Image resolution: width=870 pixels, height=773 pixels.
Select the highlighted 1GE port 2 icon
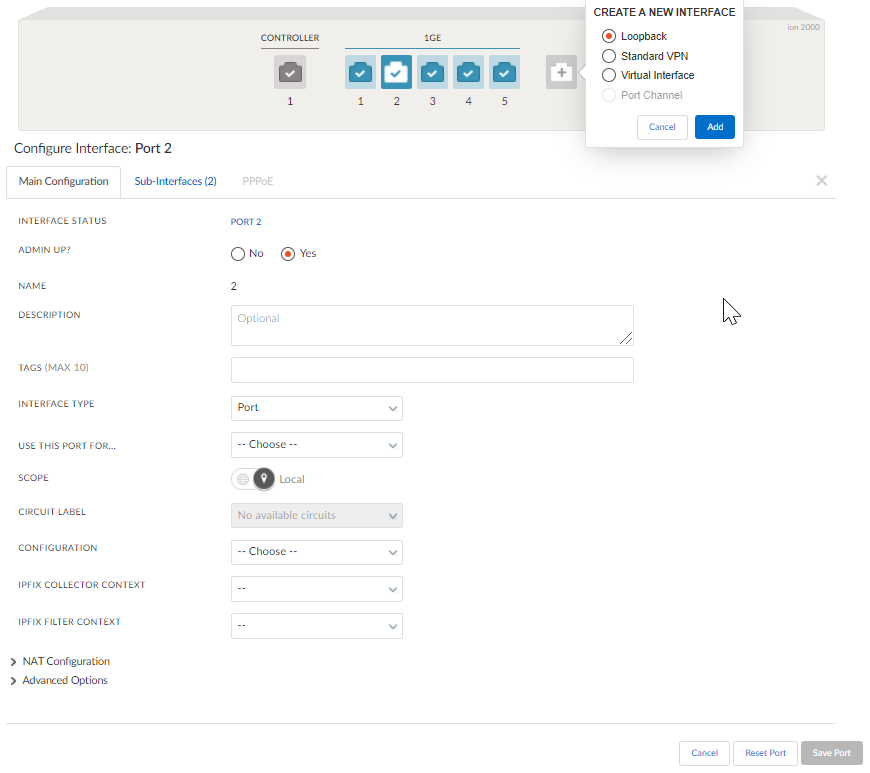point(396,73)
